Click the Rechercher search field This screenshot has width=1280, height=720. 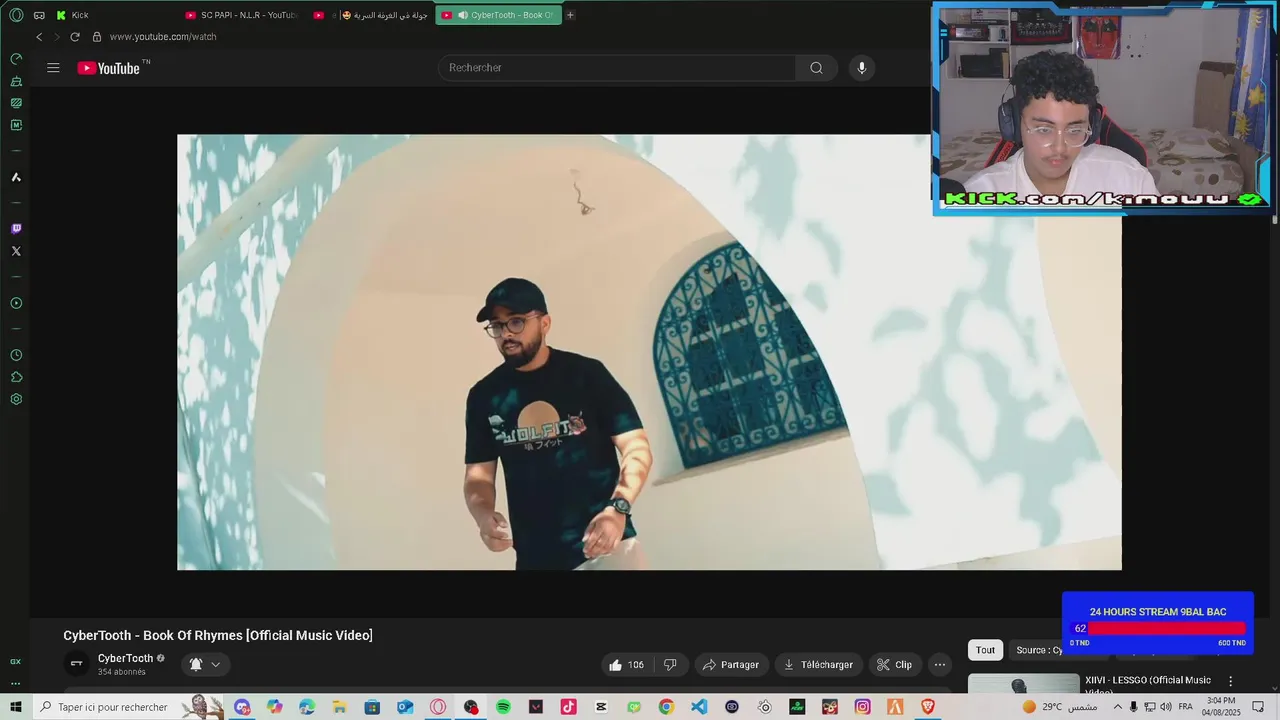(x=617, y=68)
